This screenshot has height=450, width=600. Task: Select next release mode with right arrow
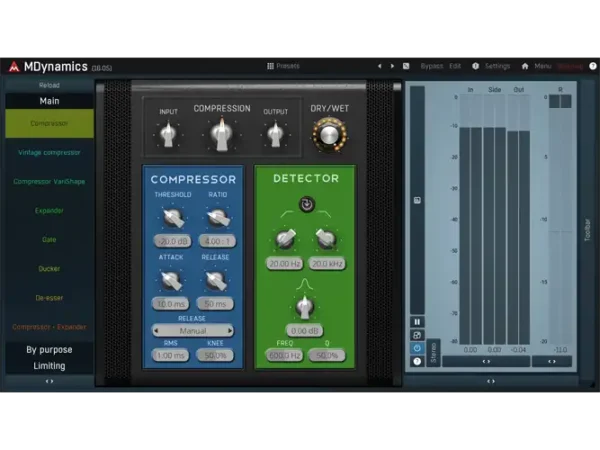[230, 331]
